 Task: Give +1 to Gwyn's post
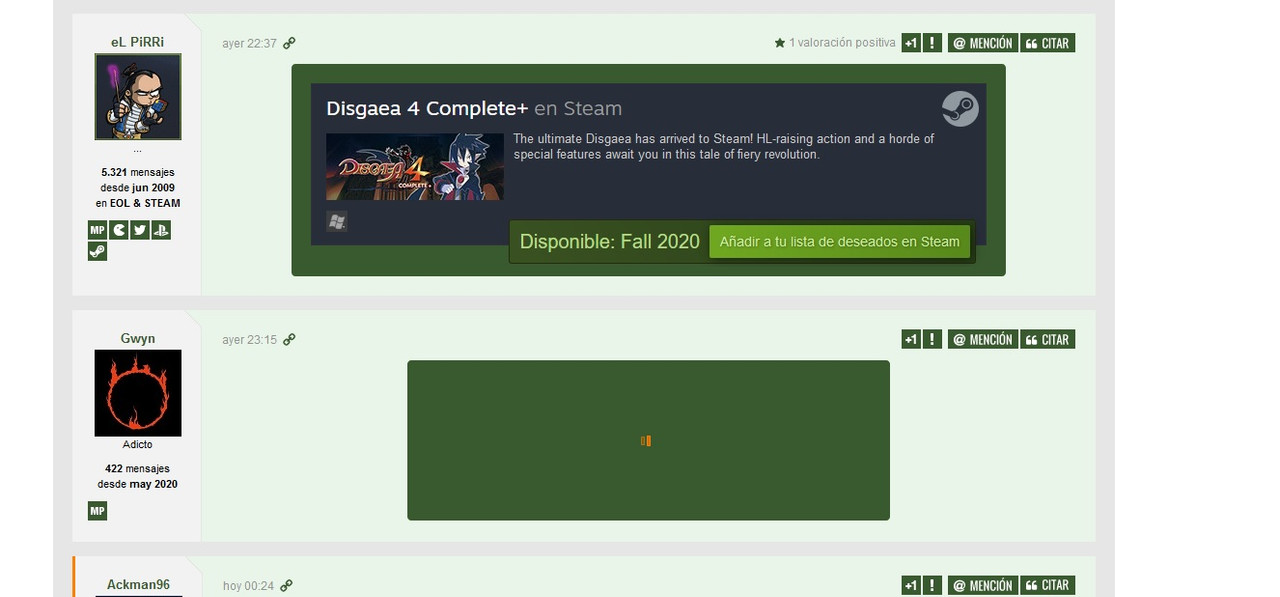pyautogui.click(x=910, y=339)
